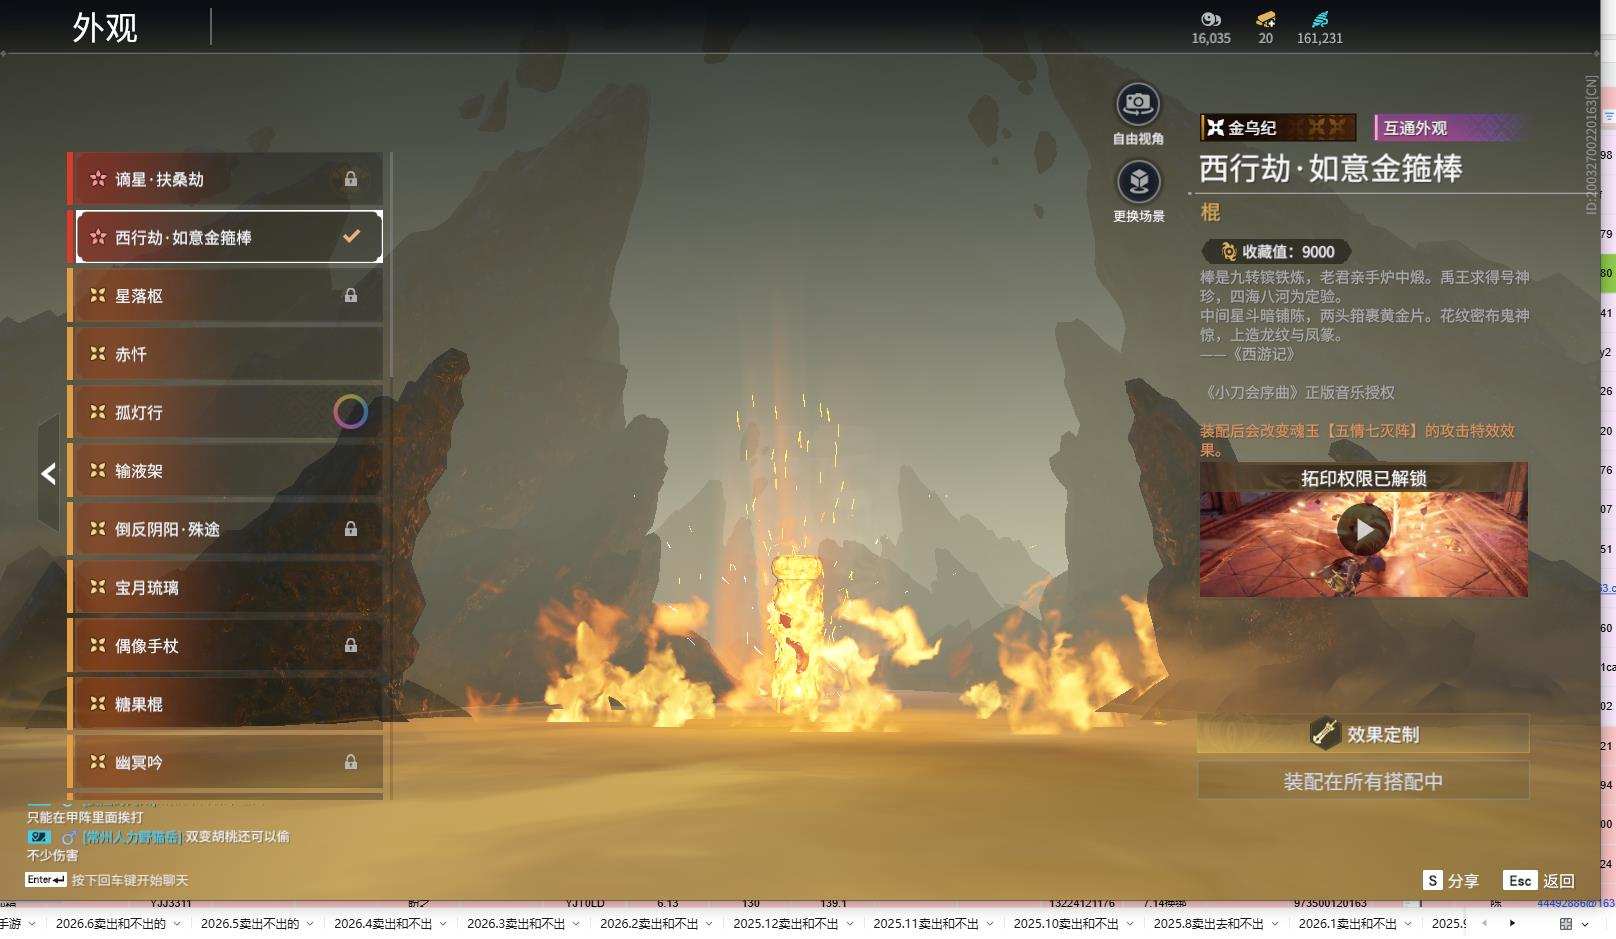Image resolution: width=1616 pixels, height=939 pixels.
Task: Click the 分享 share button
Action: [1451, 880]
